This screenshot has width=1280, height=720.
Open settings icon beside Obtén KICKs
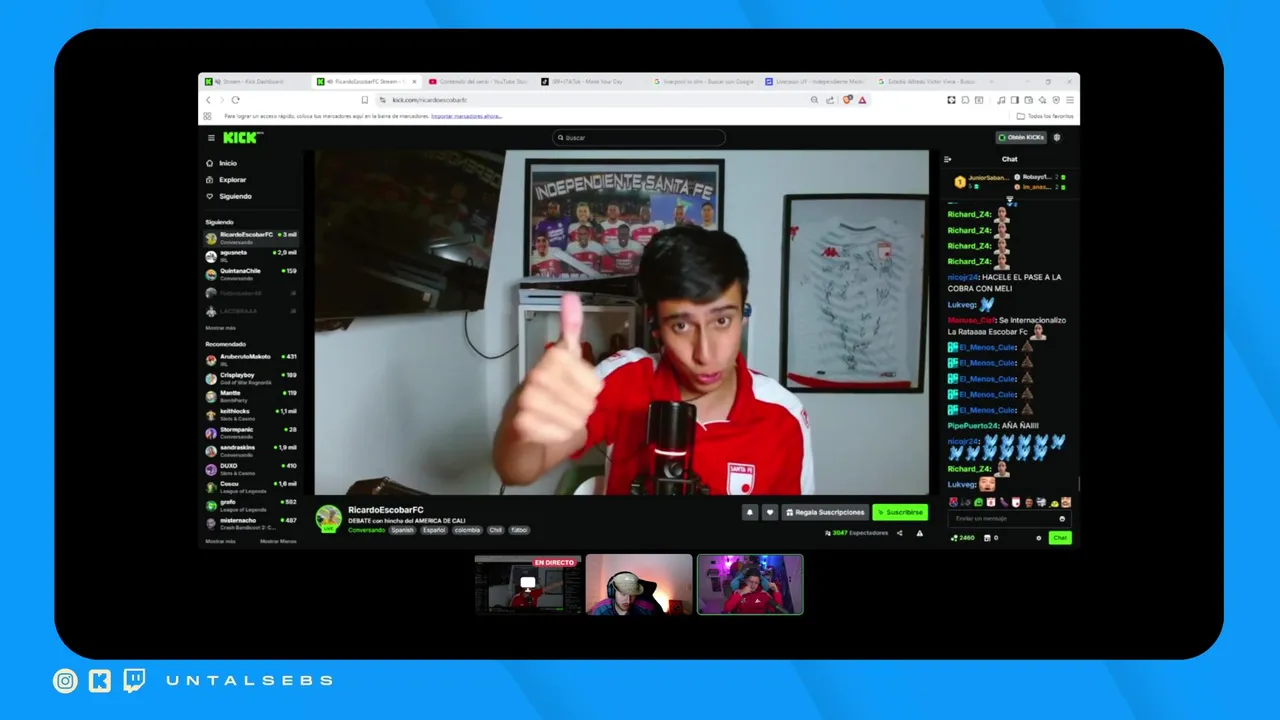[x=1057, y=138]
